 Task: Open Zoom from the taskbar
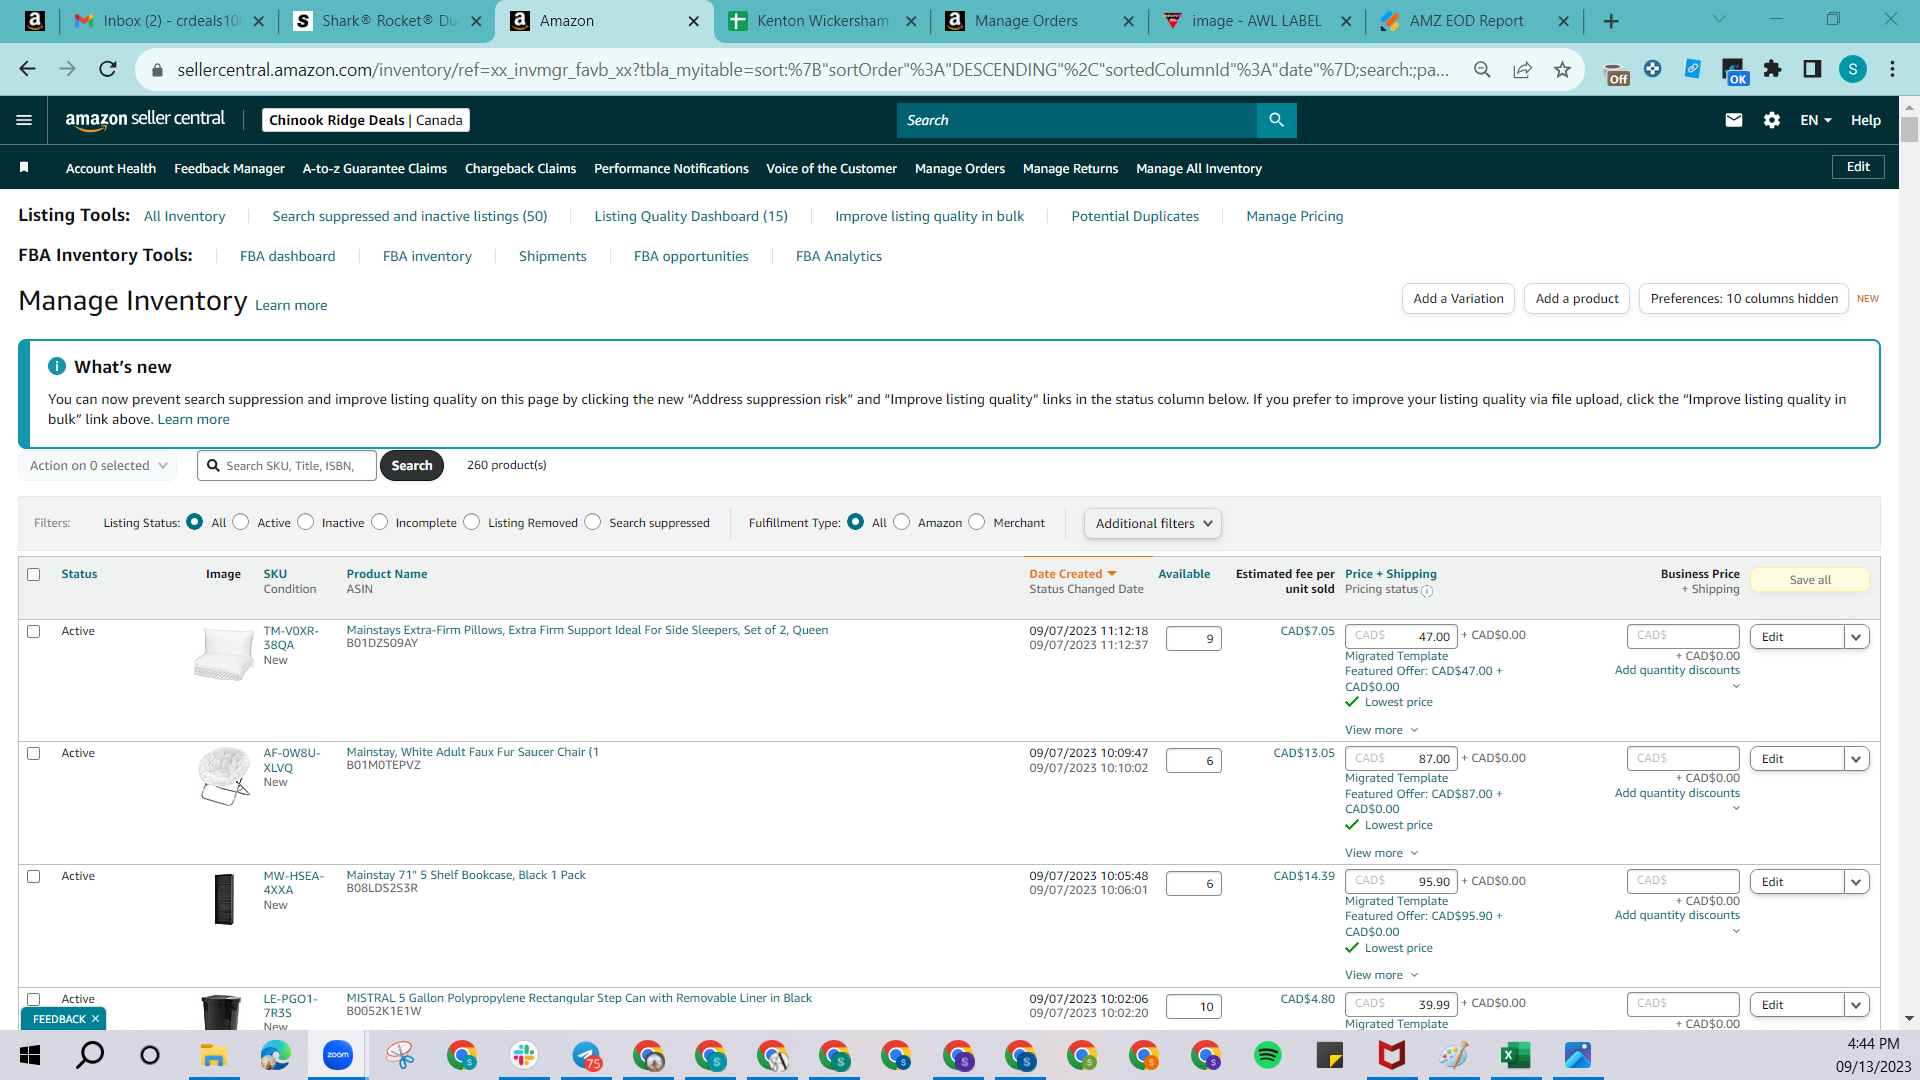click(338, 1055)
